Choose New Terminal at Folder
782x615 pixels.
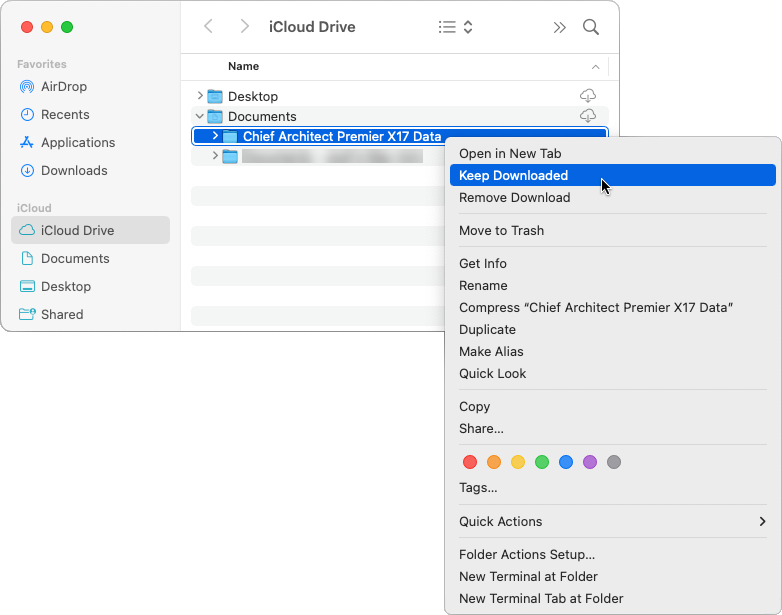(612, 576)
